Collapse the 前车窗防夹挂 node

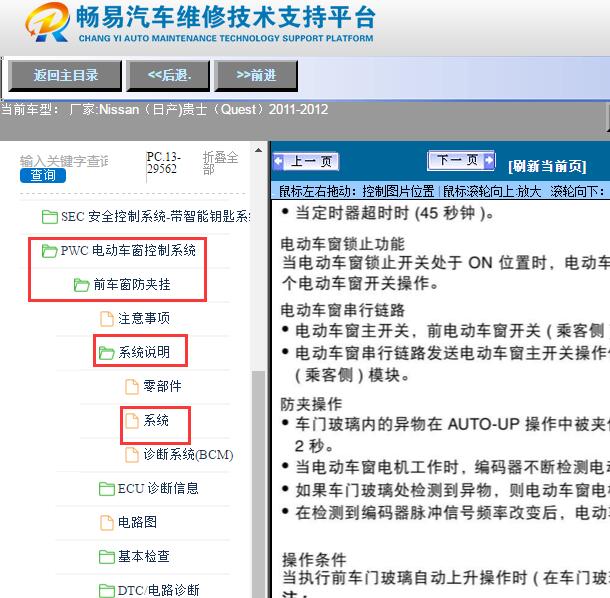(x=132, y=285)
